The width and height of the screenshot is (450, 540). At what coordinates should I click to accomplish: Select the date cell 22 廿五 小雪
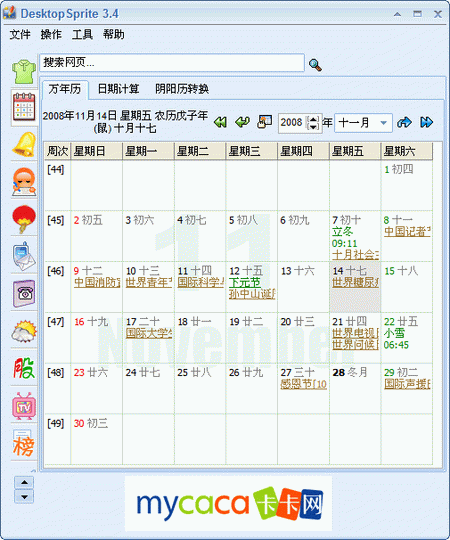407,338
